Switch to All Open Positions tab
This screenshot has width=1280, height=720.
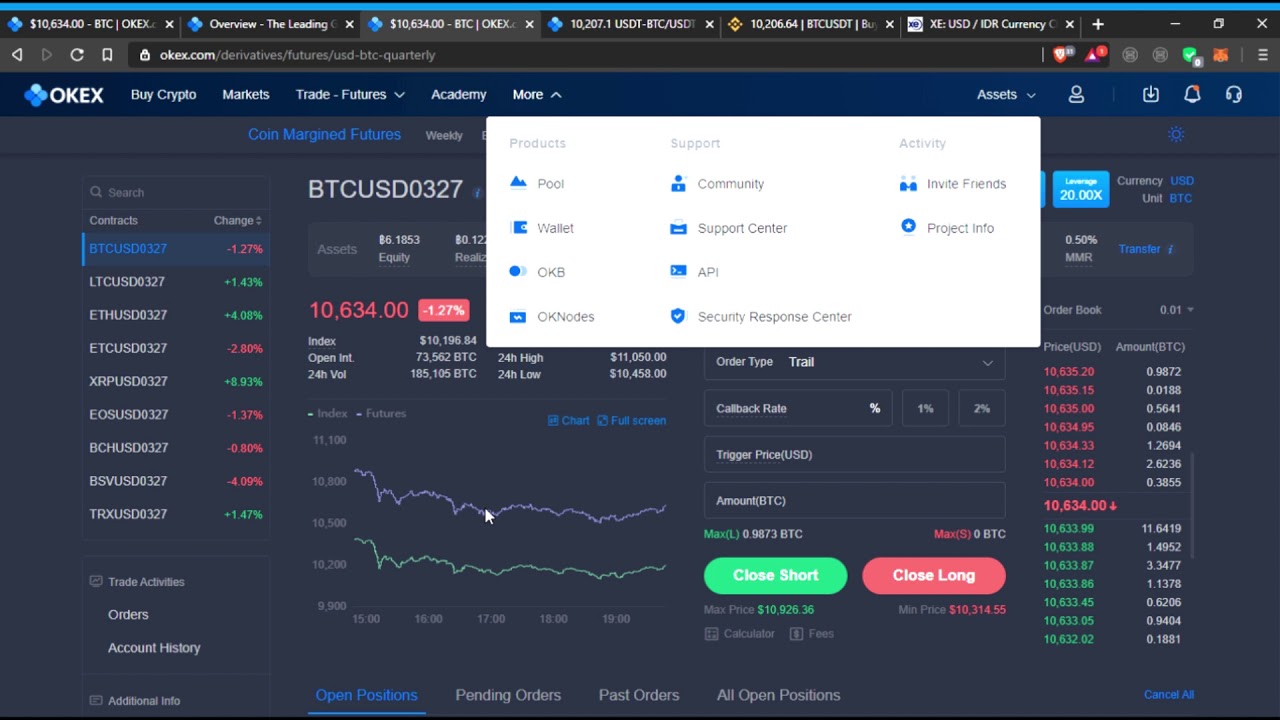(x=778, y=695)
